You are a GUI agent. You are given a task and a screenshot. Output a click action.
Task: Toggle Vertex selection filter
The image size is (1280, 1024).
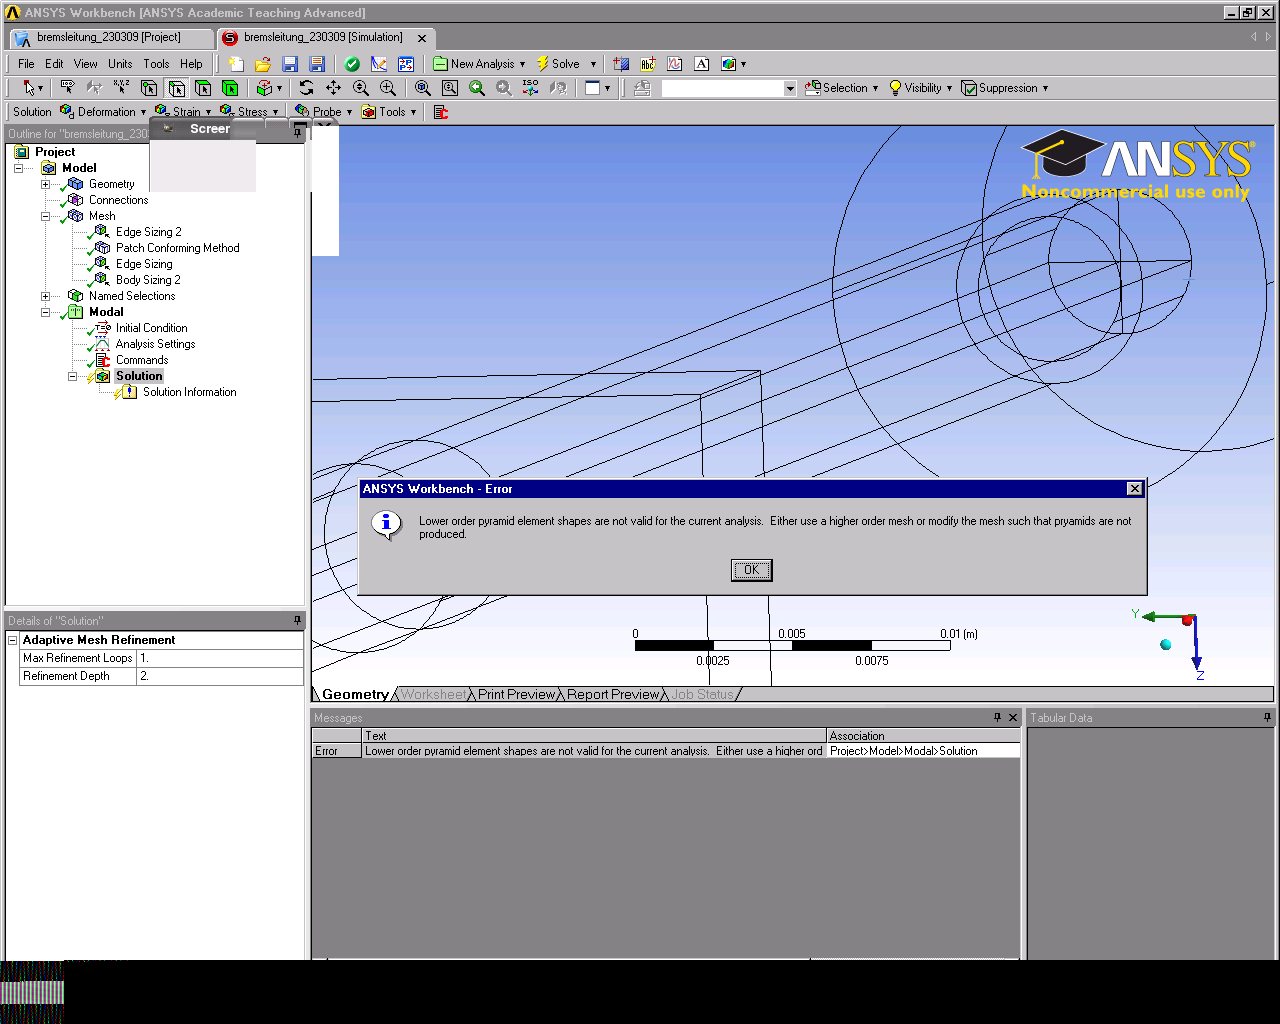(149, 88)
